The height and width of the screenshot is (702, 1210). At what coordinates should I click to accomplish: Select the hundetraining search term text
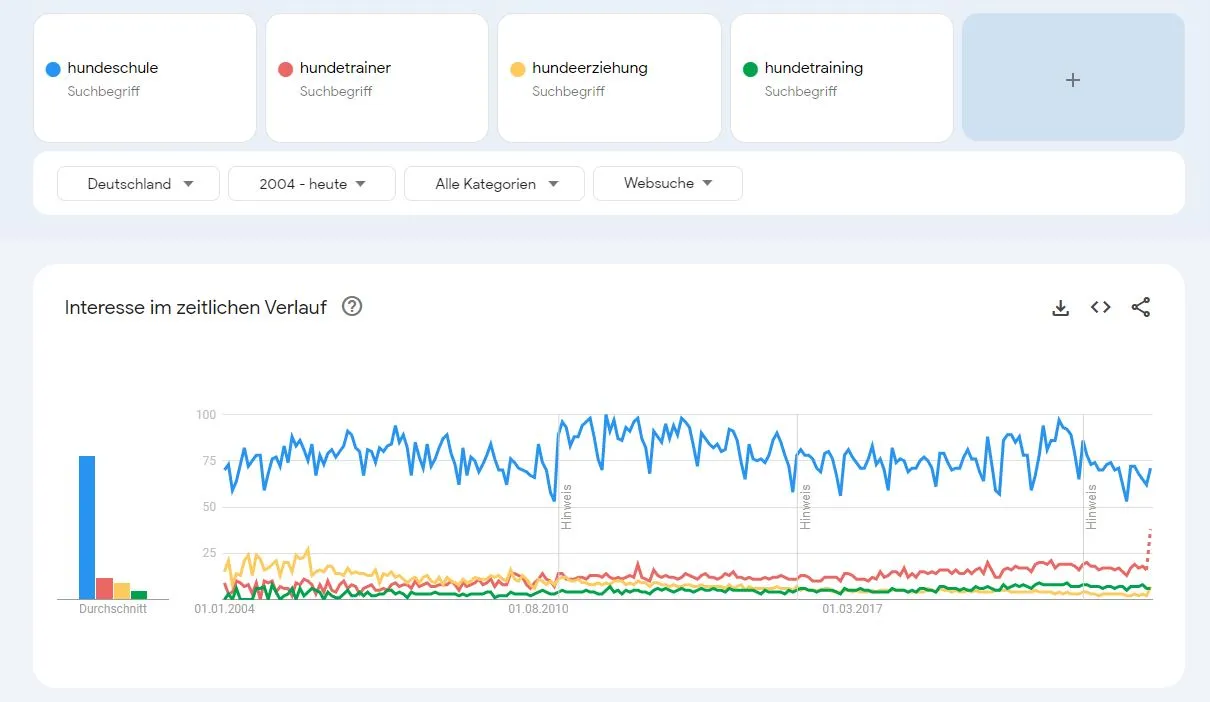[813, 68]
